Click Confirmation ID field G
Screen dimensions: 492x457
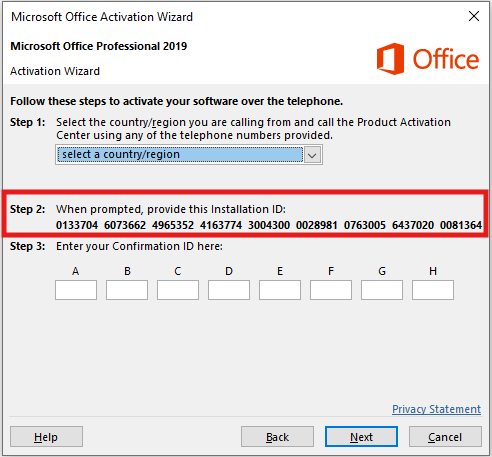pyautogui.click(x=382, y=290)
